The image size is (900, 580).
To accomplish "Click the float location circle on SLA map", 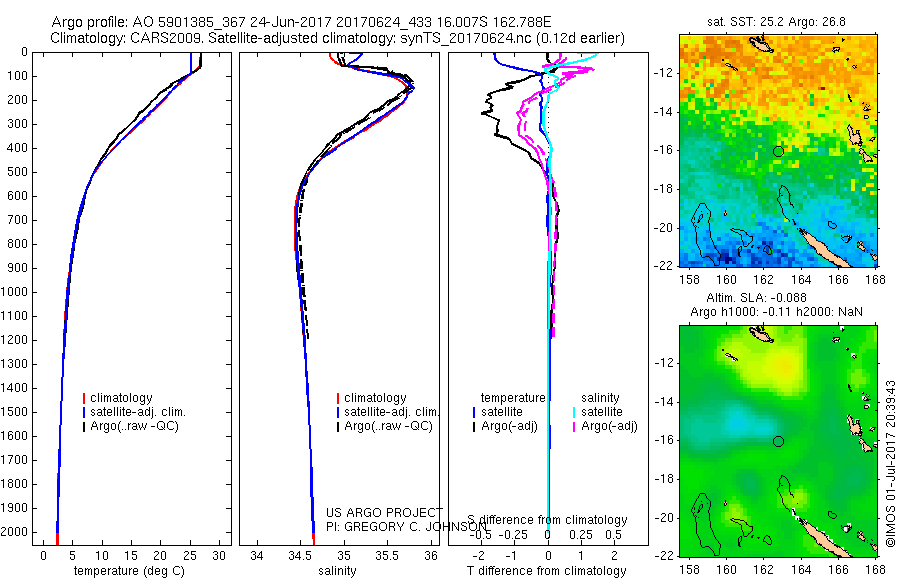I will (x=778, y=442).
